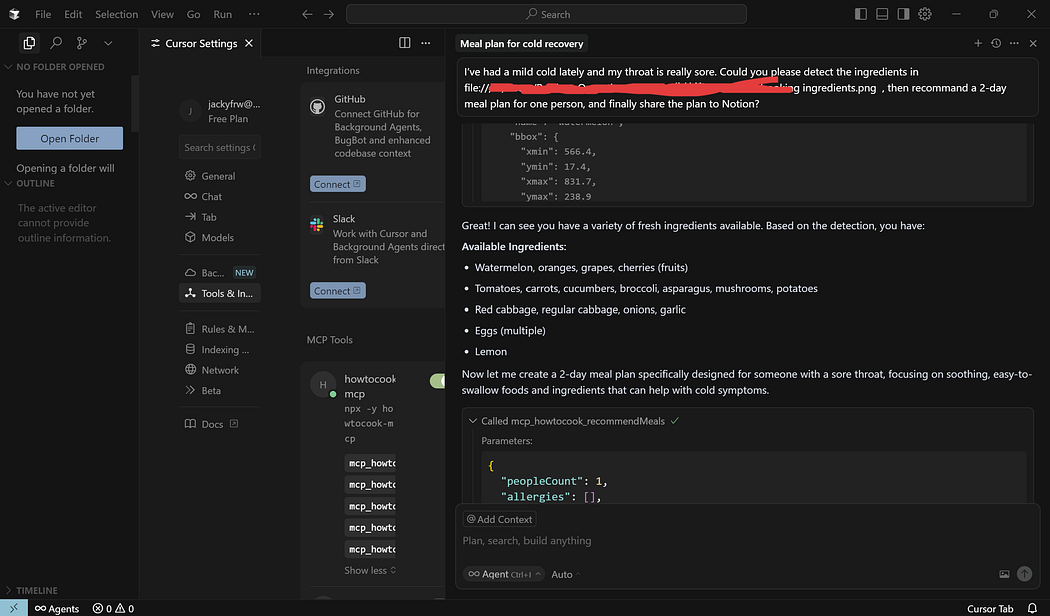1050x616 pixels.
Task: Go forward with the right arrow
Action: point(328,14)
